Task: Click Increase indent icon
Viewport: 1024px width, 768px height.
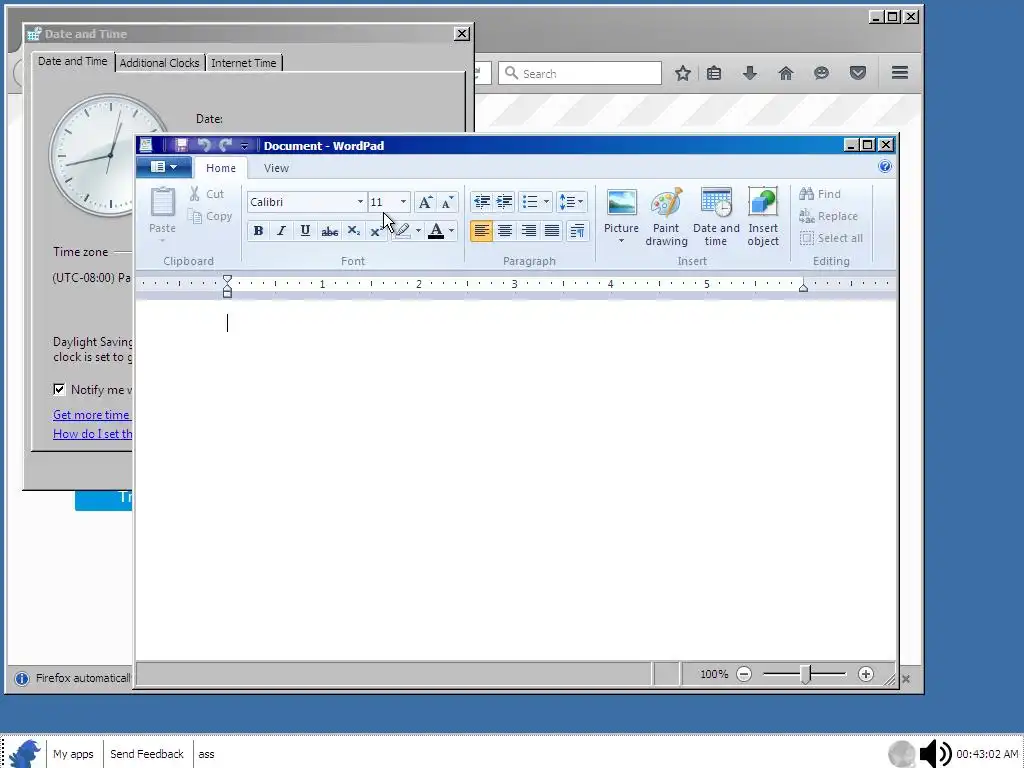Action: 504,202
